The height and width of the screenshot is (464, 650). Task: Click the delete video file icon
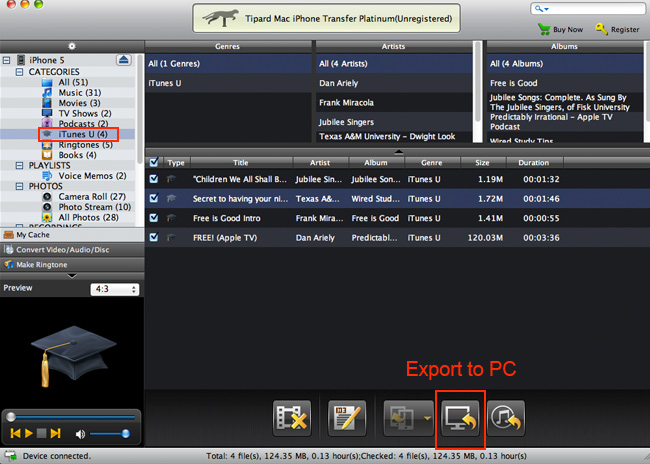[x=292, y=418]
